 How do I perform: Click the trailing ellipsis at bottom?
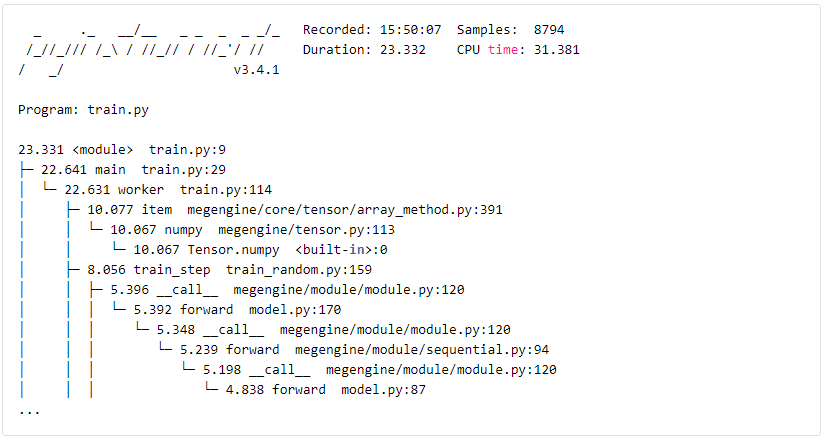(29, 411)
